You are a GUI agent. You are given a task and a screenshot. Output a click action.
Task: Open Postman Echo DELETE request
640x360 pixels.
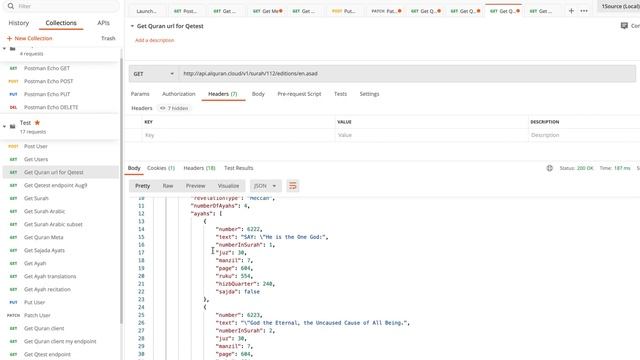[x=51, y=107]
